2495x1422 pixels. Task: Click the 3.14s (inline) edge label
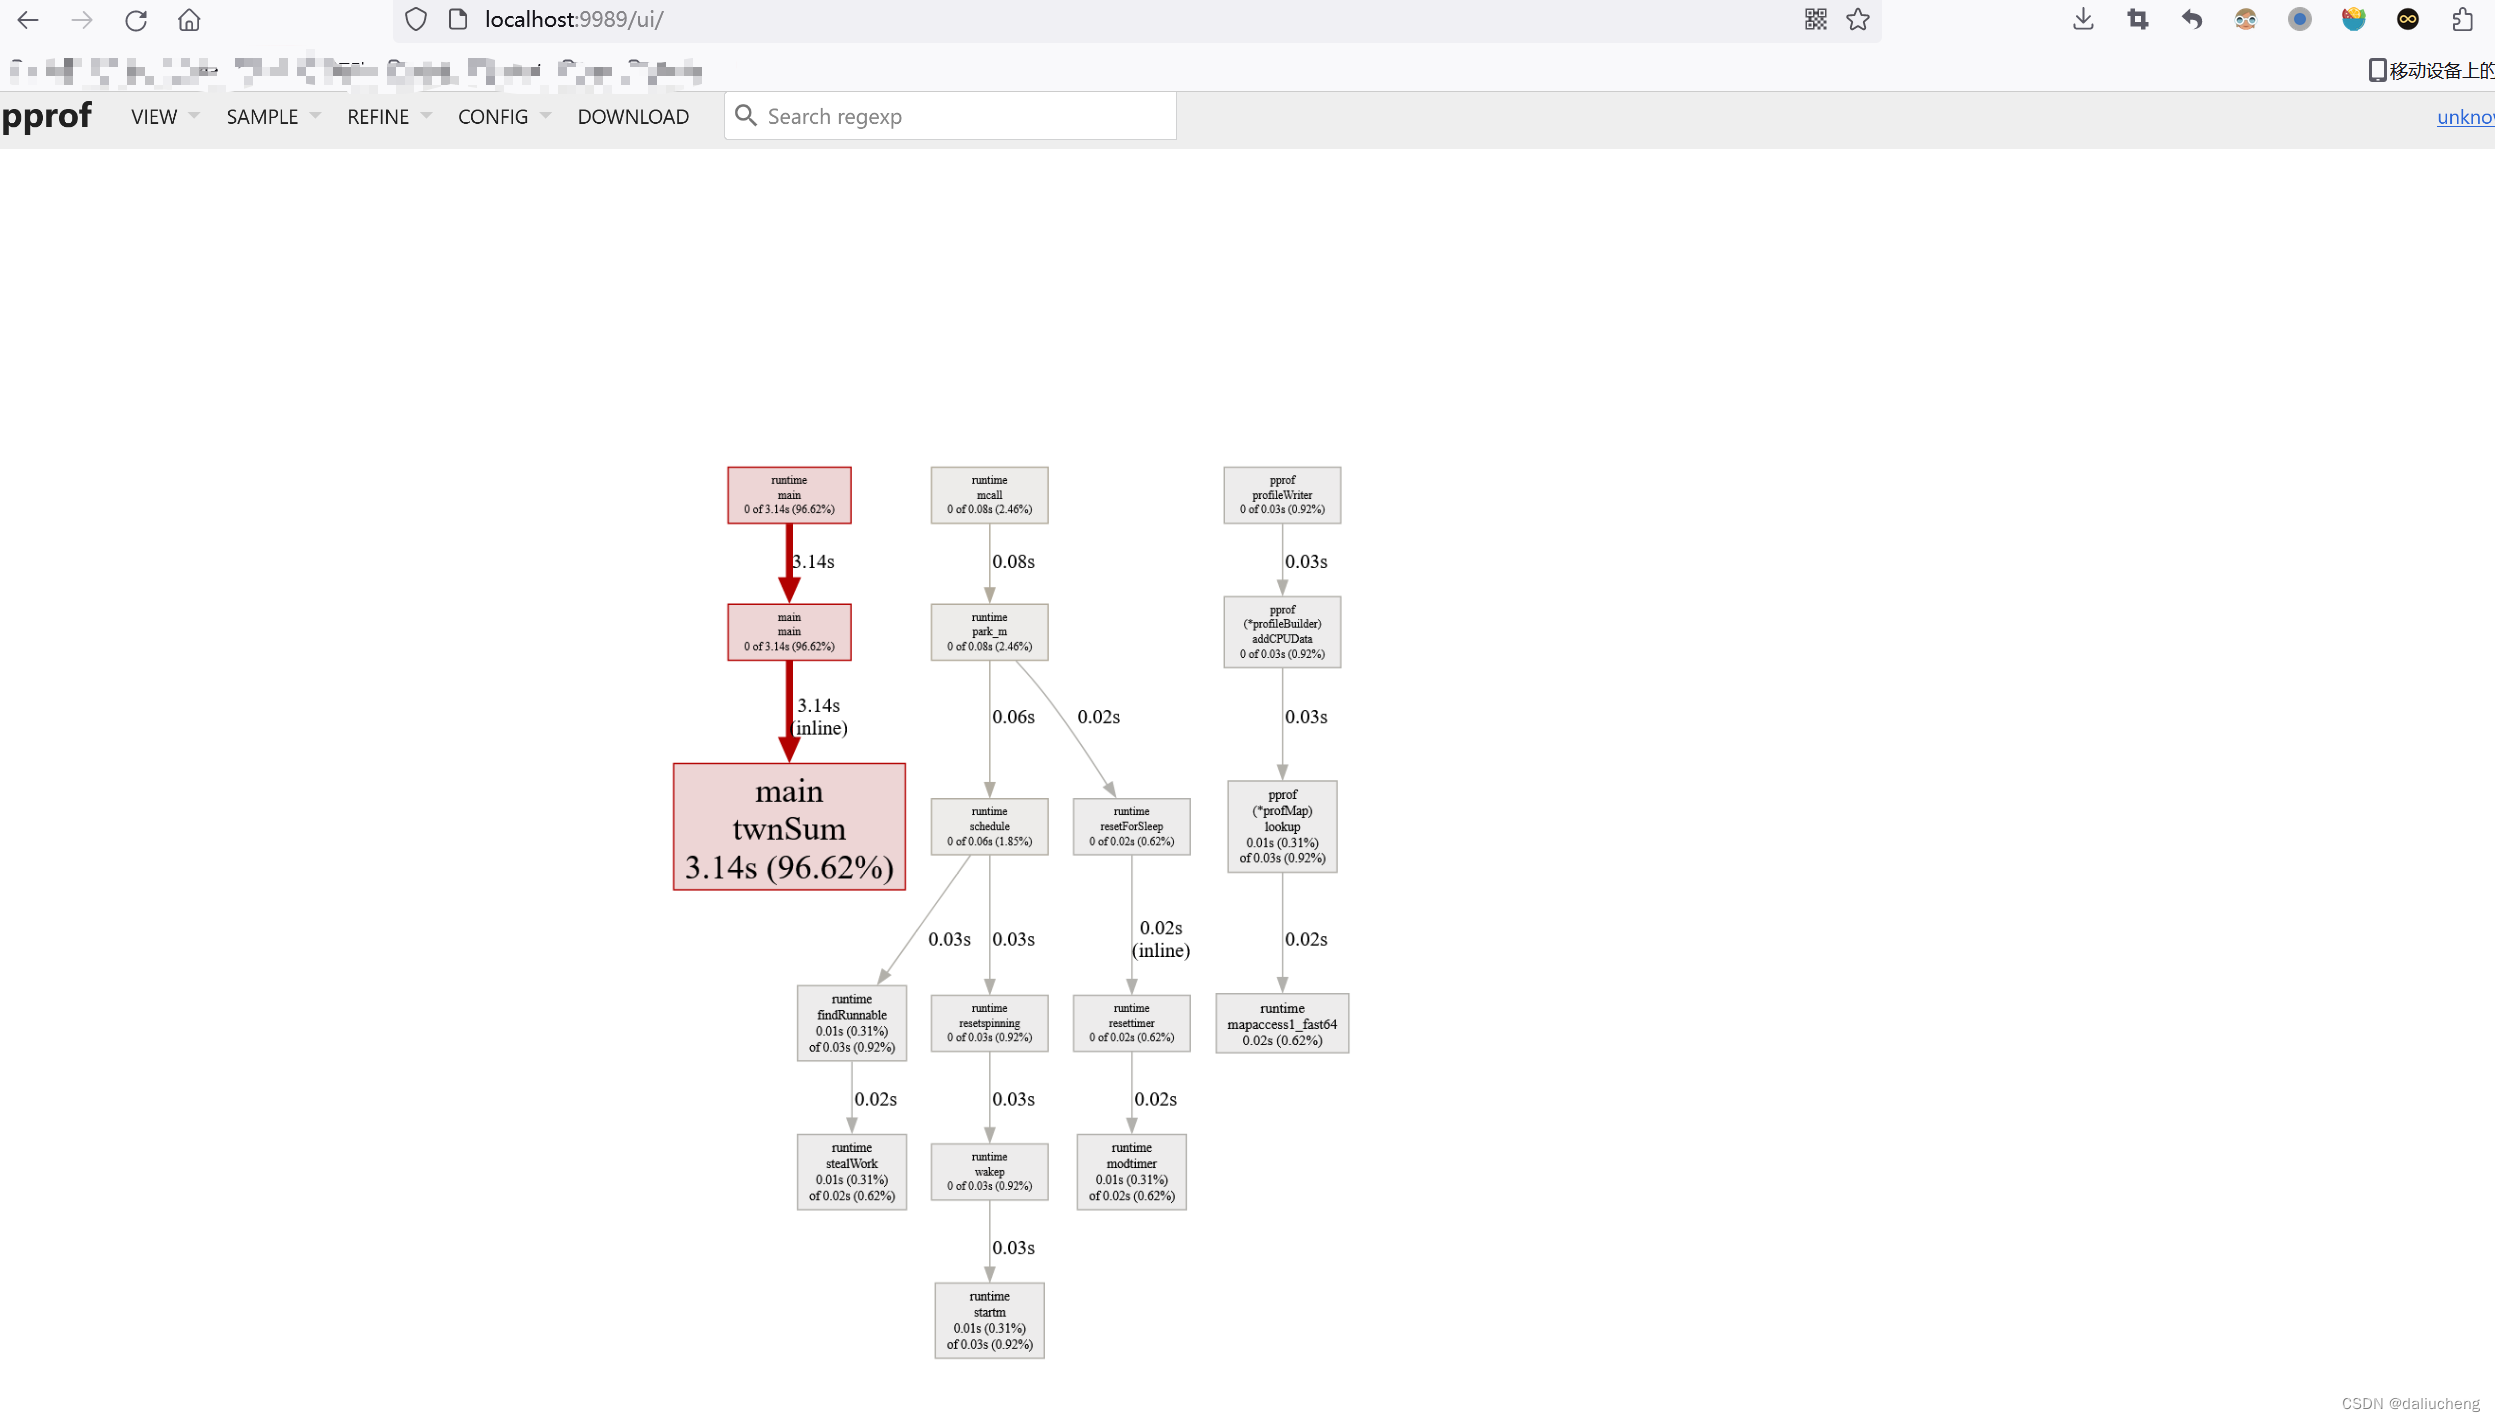(x=819, y=717)
